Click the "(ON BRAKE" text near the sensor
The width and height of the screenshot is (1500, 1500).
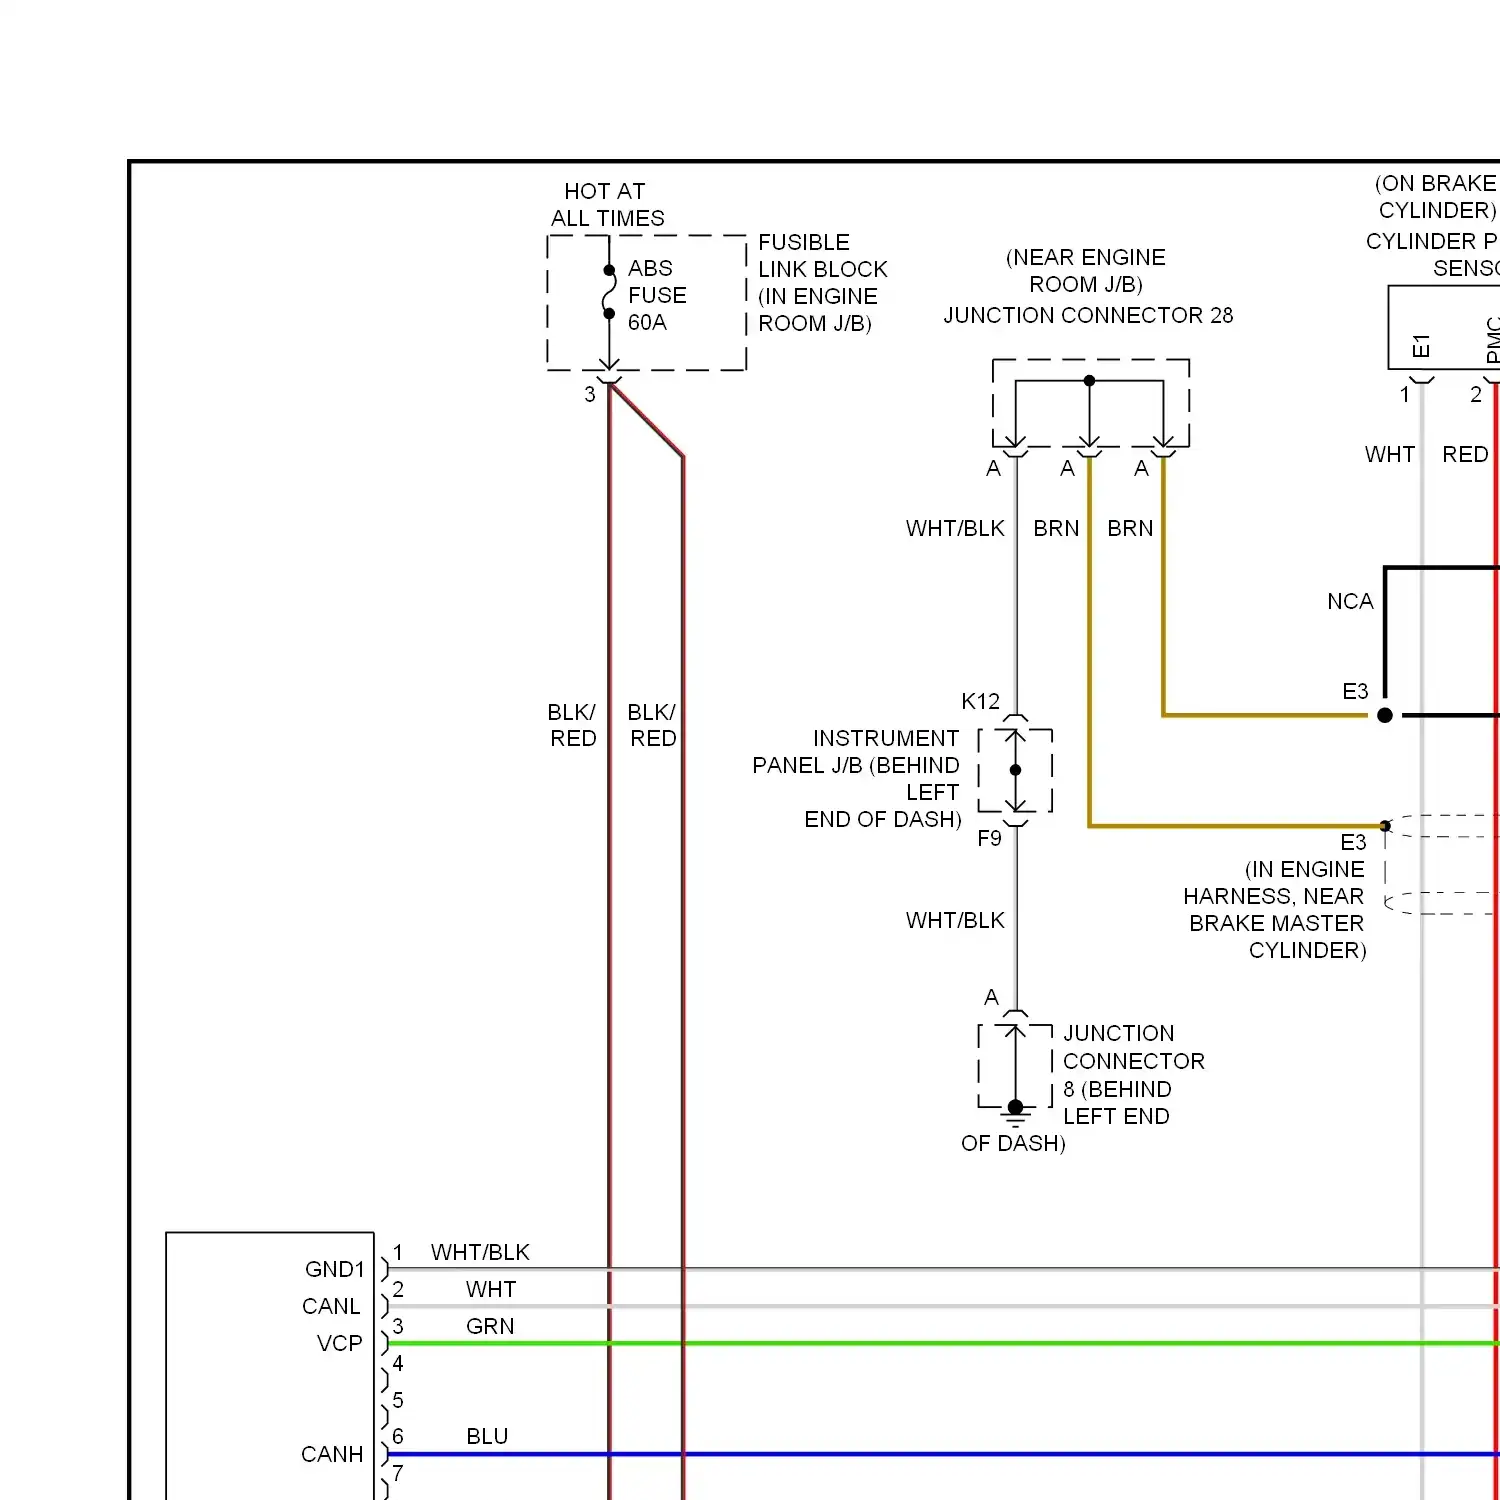pyautogui.click(x=1436, y=184)
